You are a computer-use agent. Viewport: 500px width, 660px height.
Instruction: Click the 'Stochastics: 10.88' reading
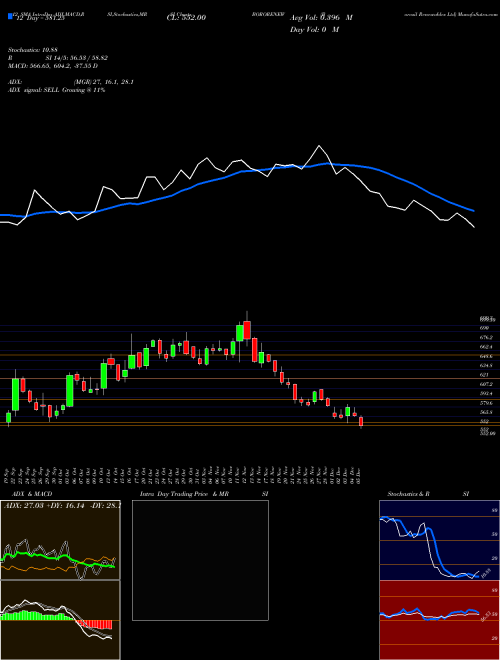click(x=32, y=50)
